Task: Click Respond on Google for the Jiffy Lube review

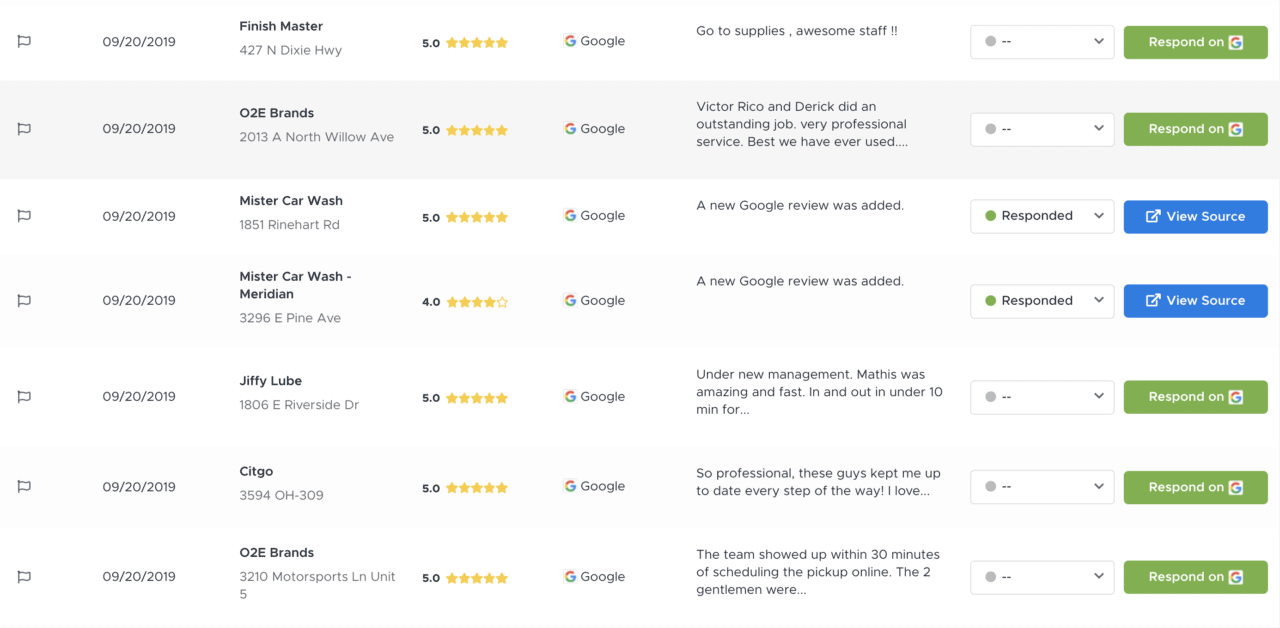Action: [x=1195, y=397]
